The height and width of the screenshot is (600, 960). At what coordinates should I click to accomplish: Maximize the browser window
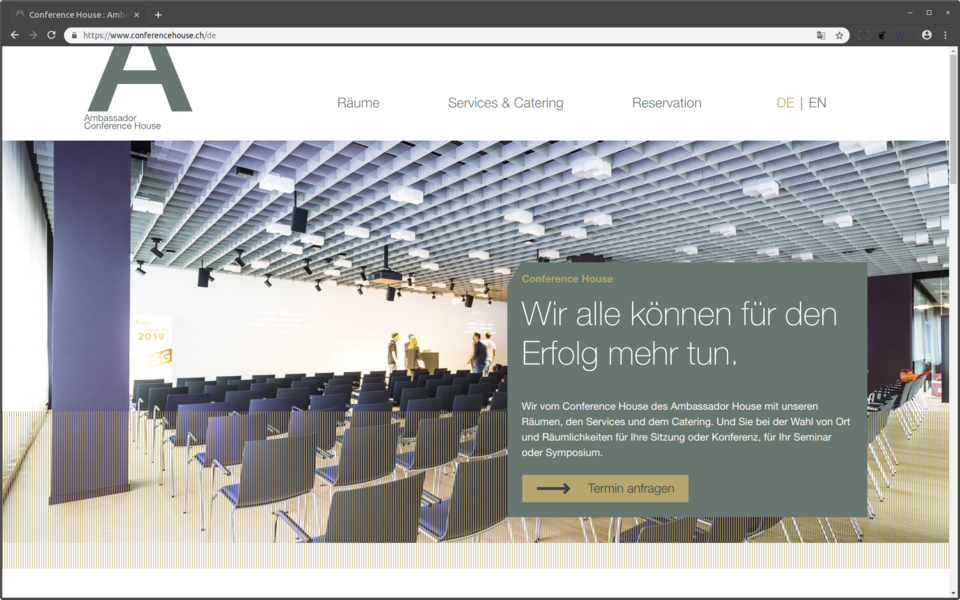coord(929,13)
